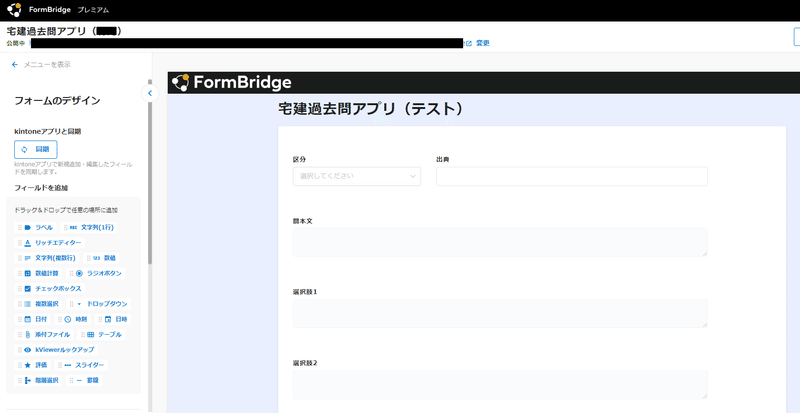Image resolution: width=800 pixels, height=413 pixels.
Task: Click the 公開中 status text
Action: click(15, 43)
